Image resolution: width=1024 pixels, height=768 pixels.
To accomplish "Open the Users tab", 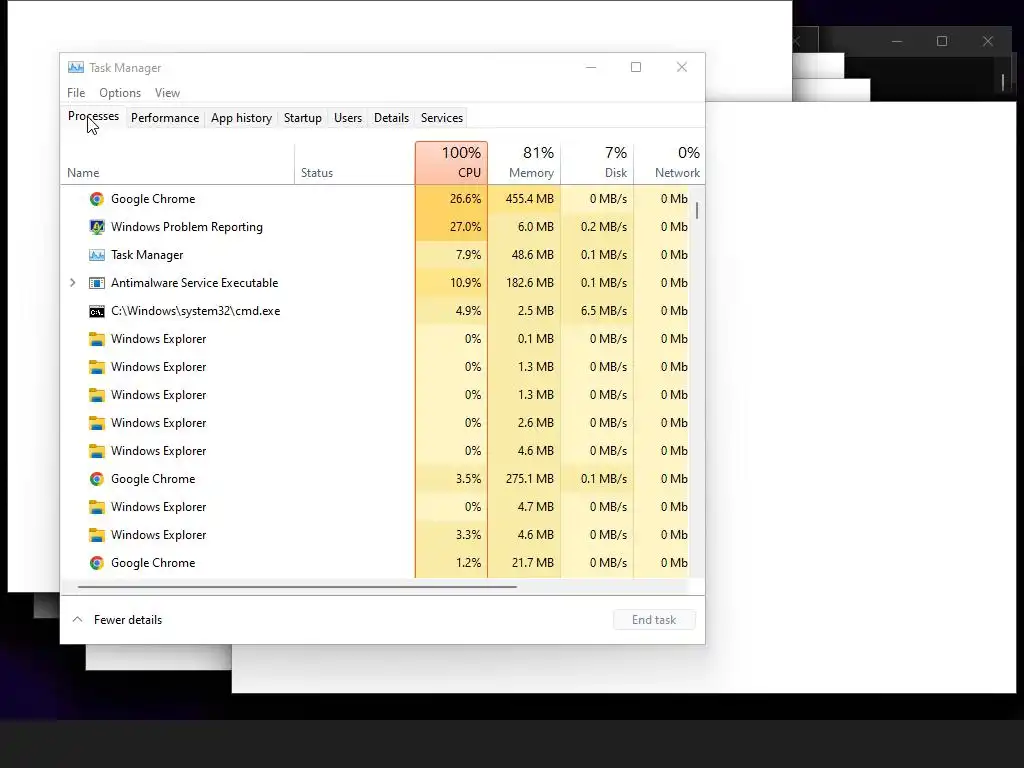I will click(347, 118).
